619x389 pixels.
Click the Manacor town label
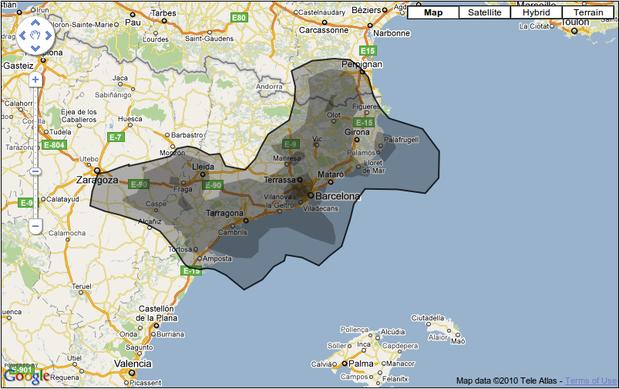pyautogui.click(x=400, y=363)
